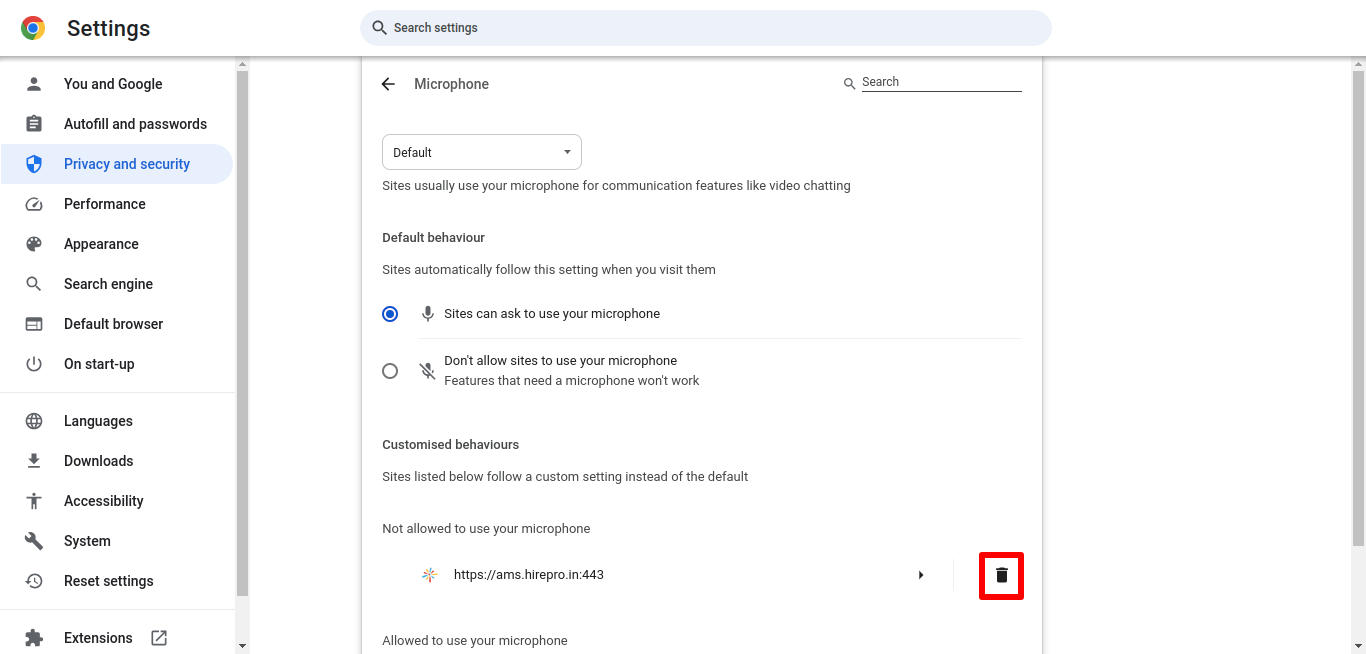Open Extensions link in sidebar

pyautogui.click(x=117, y=638)
